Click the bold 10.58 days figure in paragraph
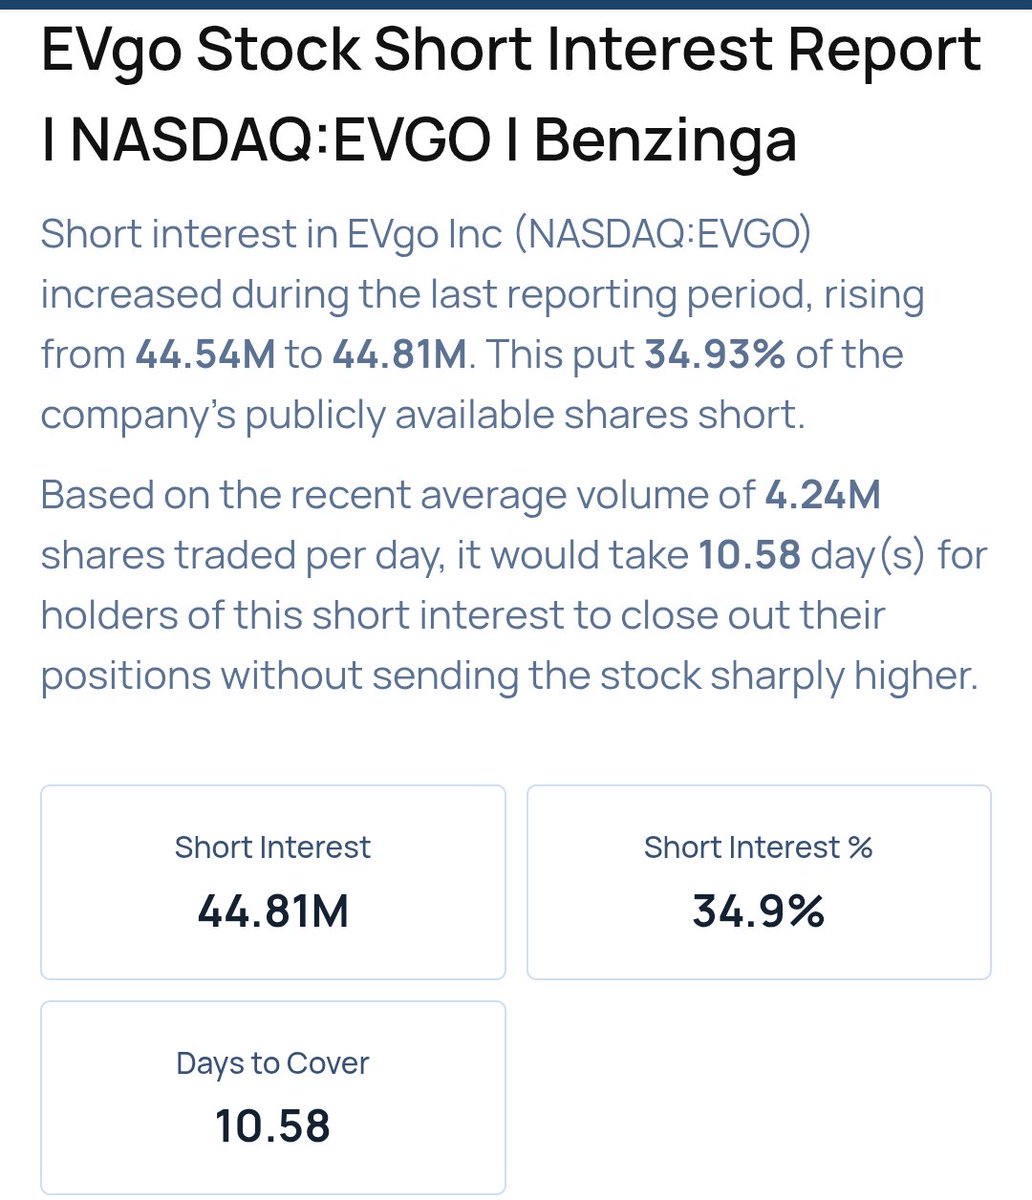This screenshot has height=1200, width=1032. 749,555
